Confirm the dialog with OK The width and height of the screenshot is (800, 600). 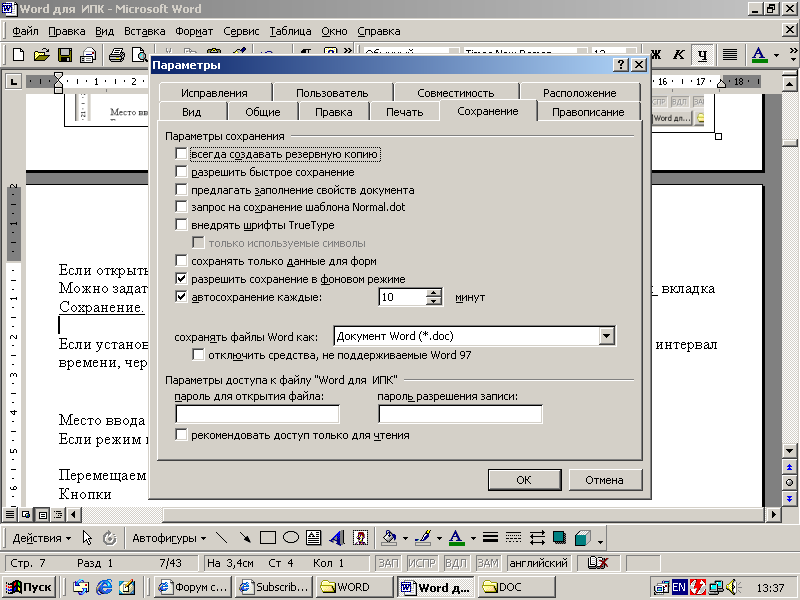click(x=524, y=480)
